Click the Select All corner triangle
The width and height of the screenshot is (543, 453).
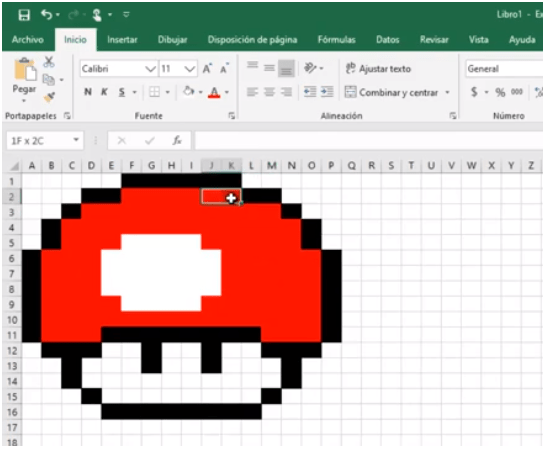[14, 166]
